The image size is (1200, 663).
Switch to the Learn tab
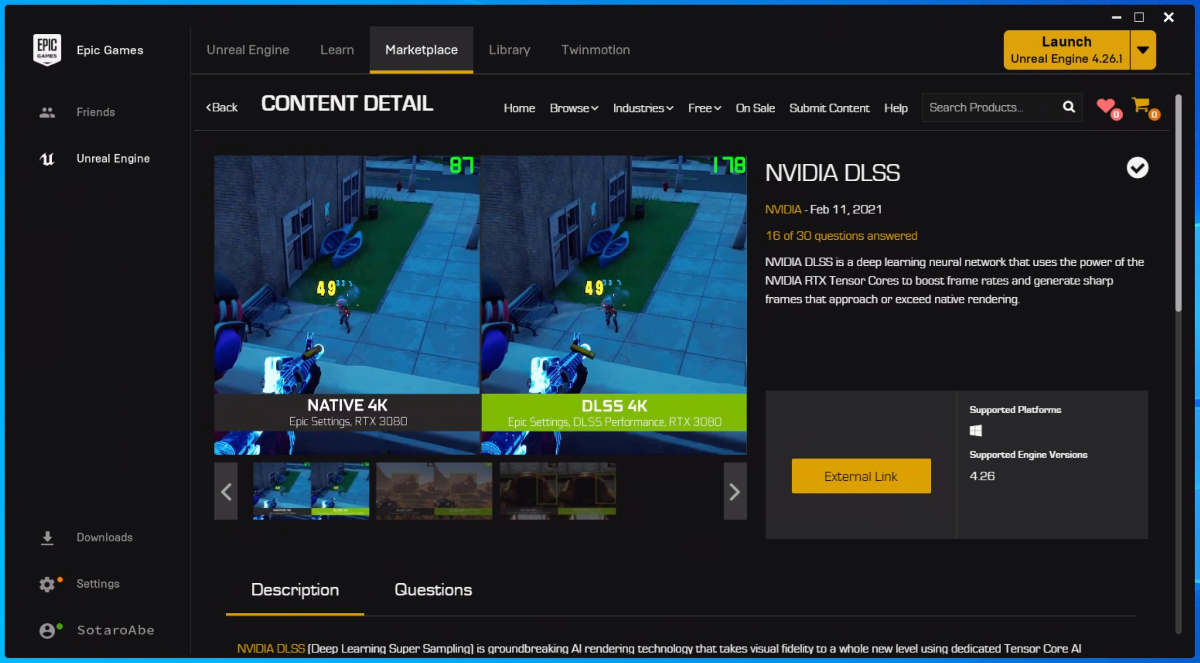pos(337,50)
